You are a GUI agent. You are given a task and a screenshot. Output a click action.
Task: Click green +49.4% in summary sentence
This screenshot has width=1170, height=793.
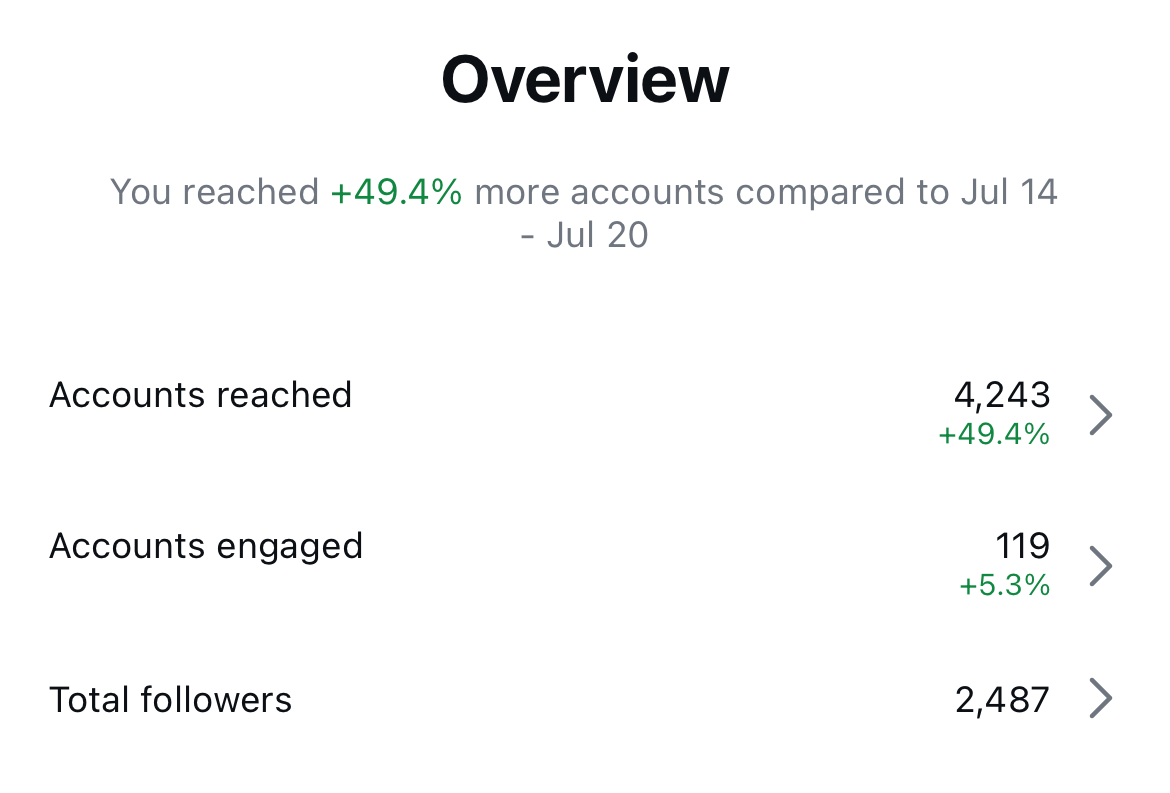(396, 191)
